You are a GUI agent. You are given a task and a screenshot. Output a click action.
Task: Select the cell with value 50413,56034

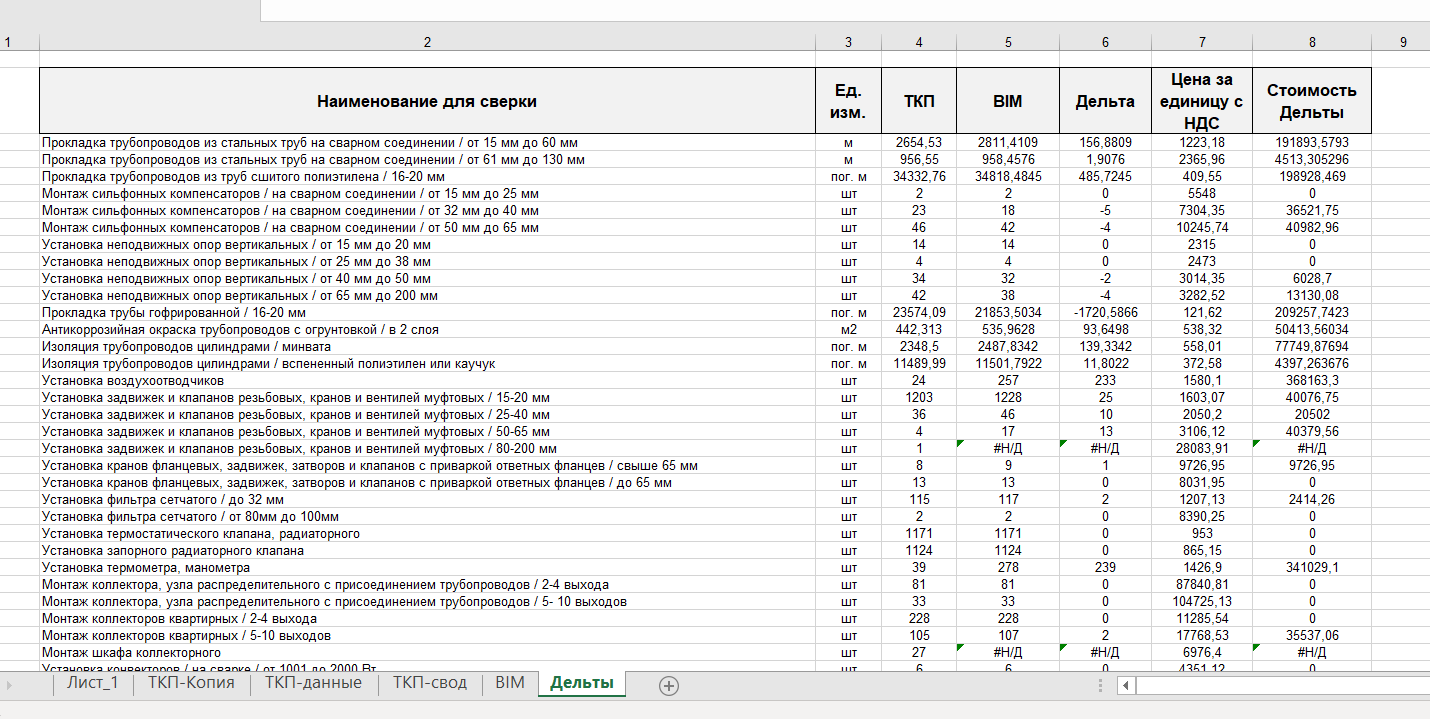tap(1312, 330)
